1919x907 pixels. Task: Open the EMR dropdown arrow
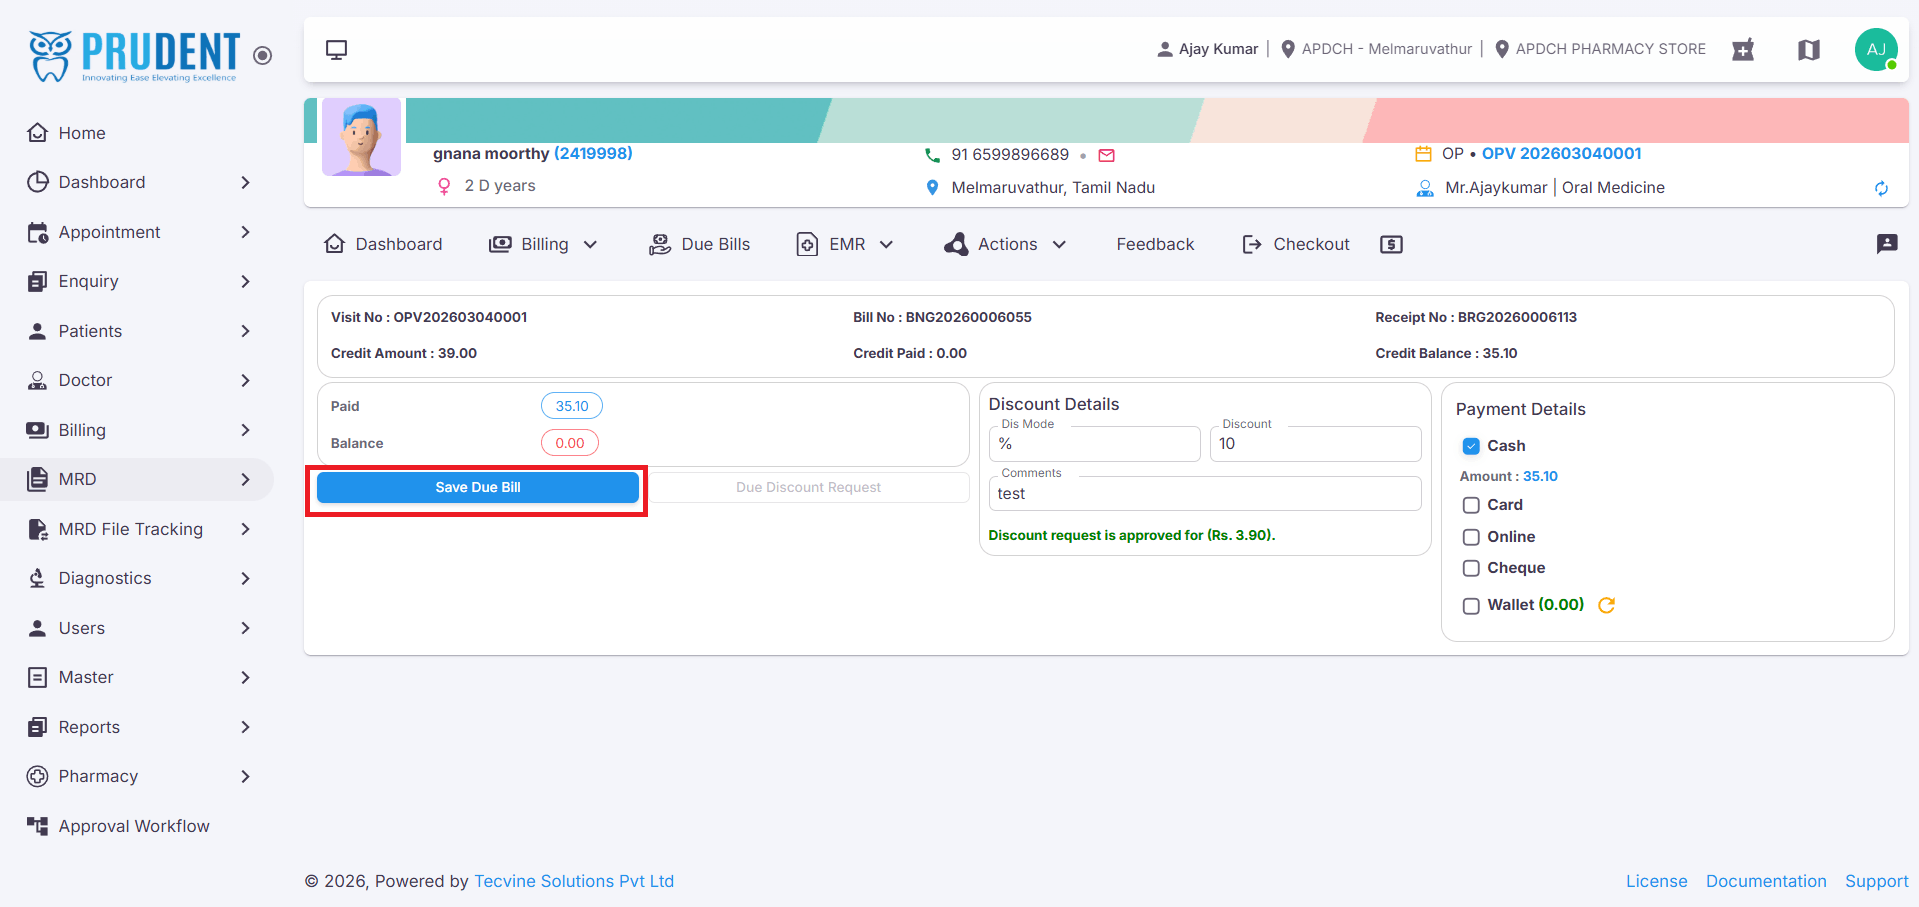pyautogui.click(x=886, y=245)
